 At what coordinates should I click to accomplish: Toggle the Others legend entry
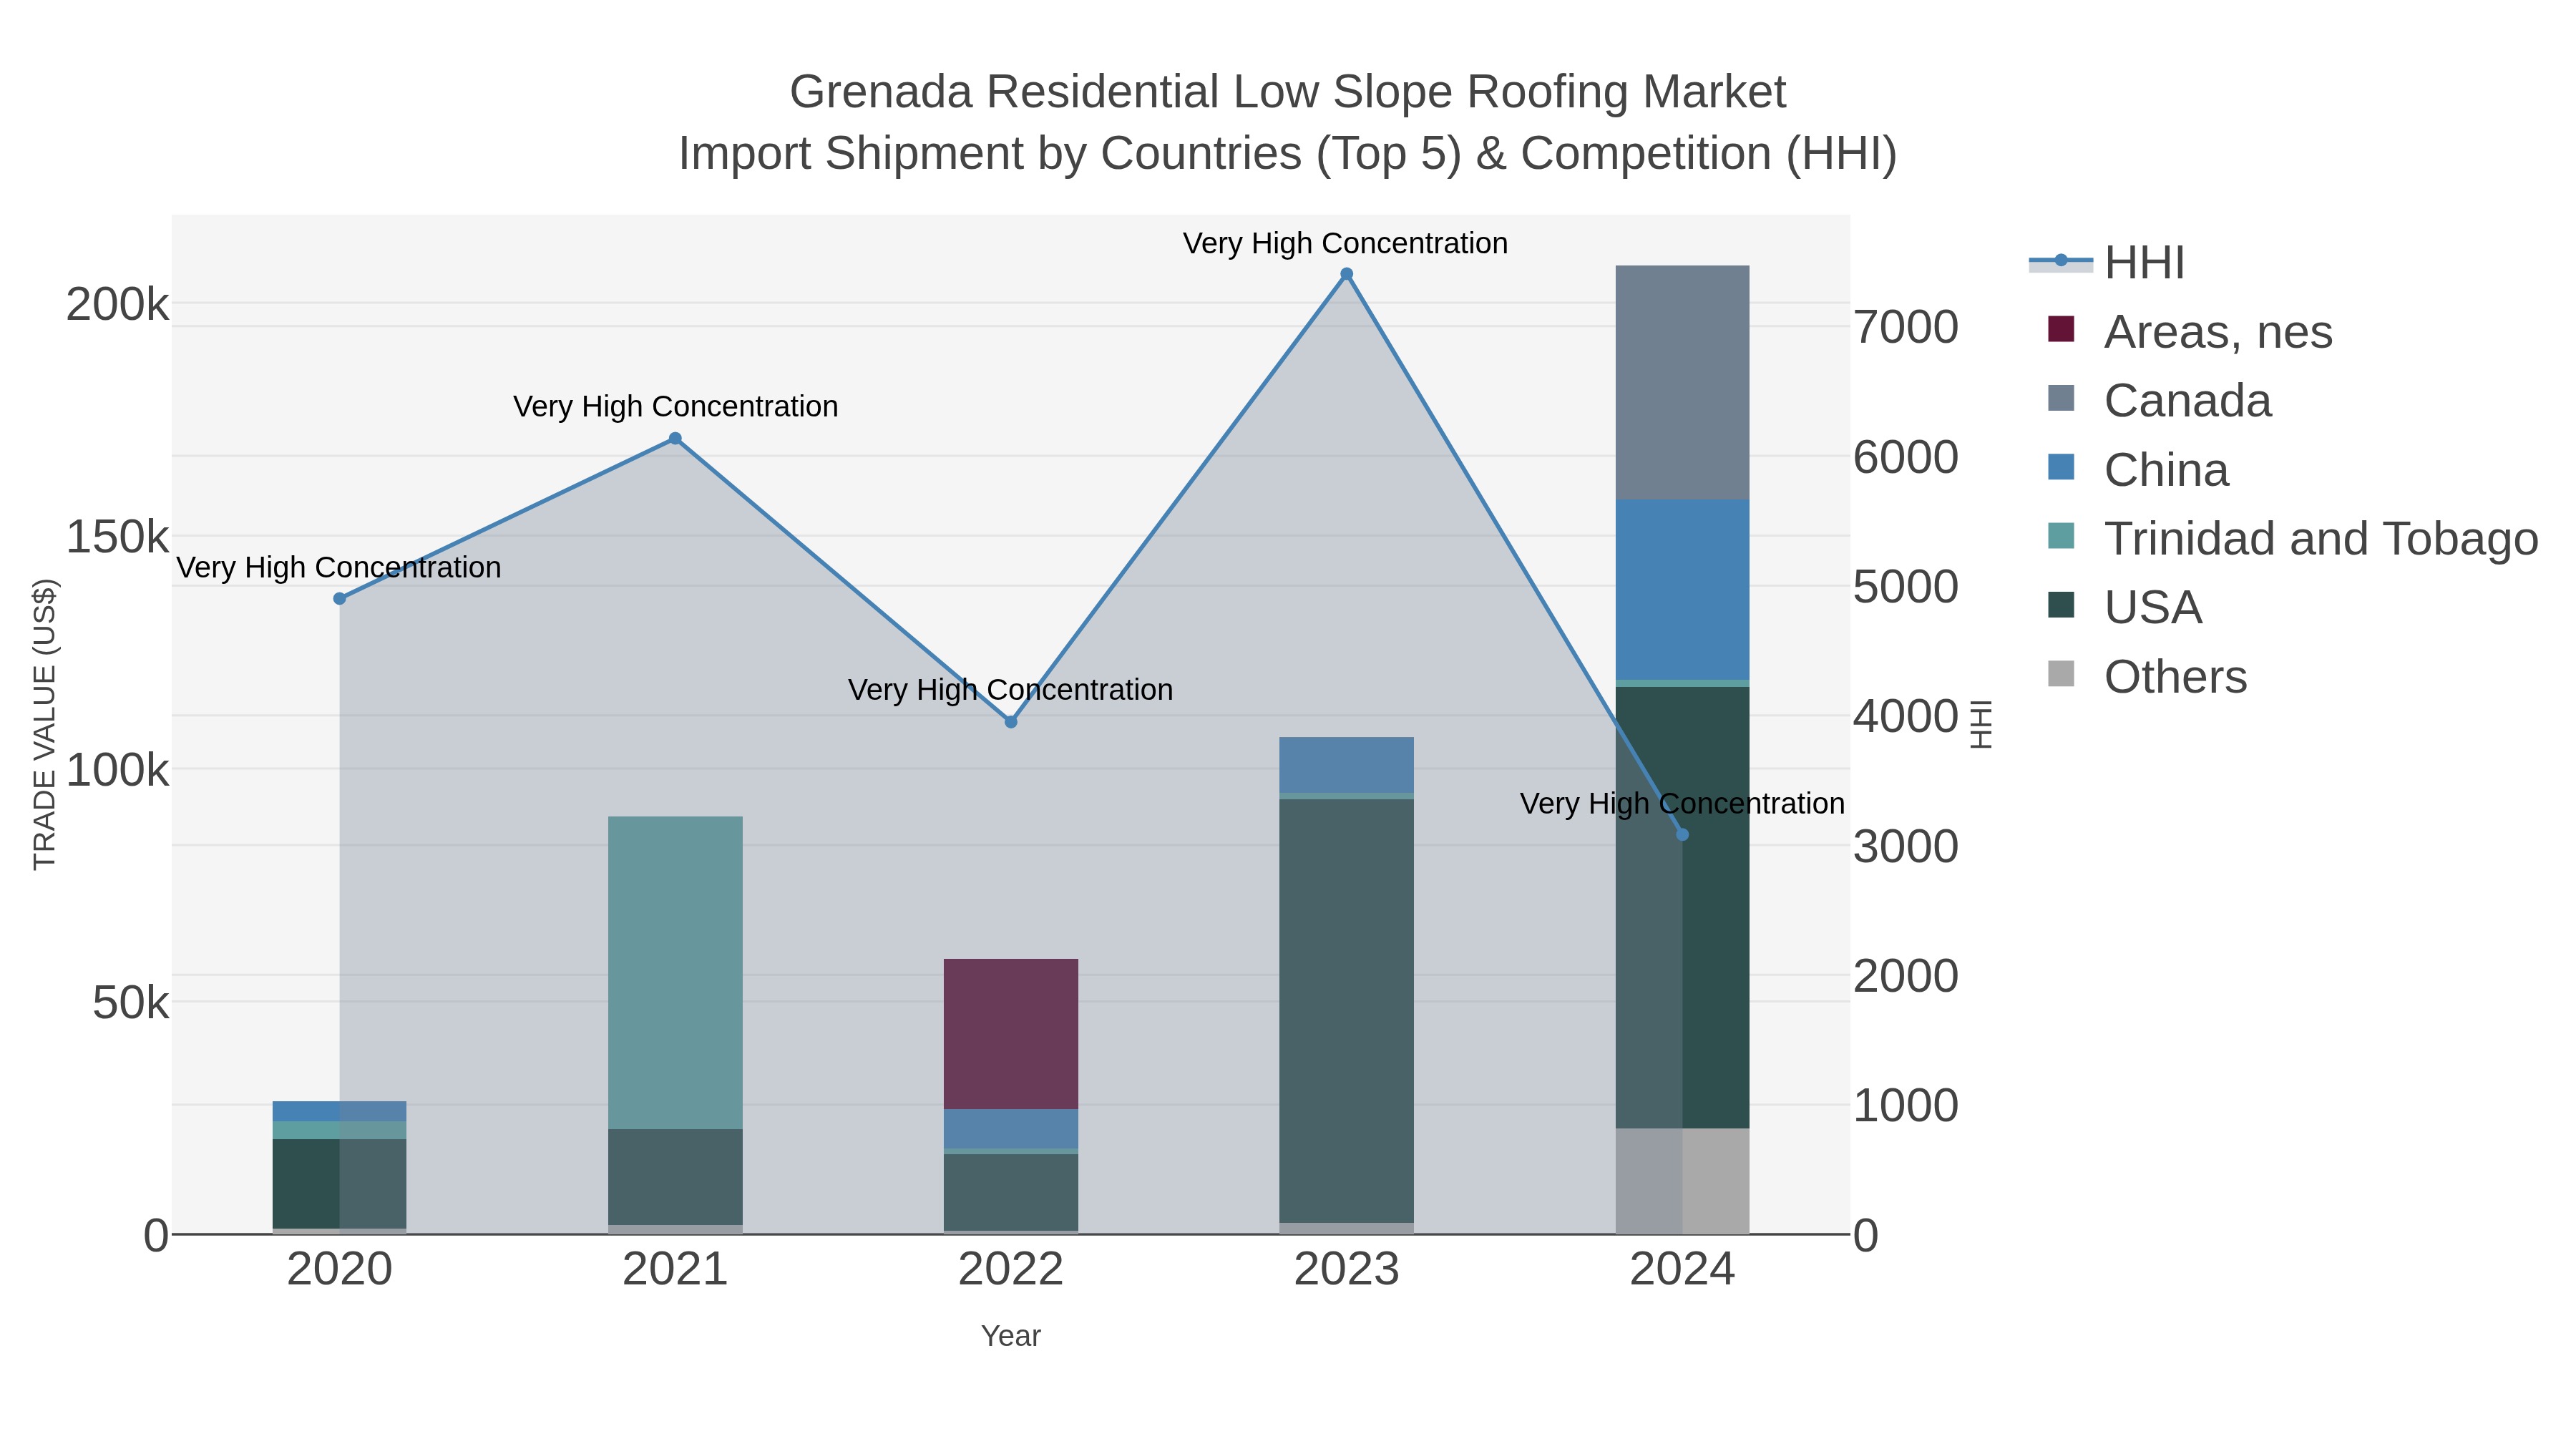point(2147,676)
